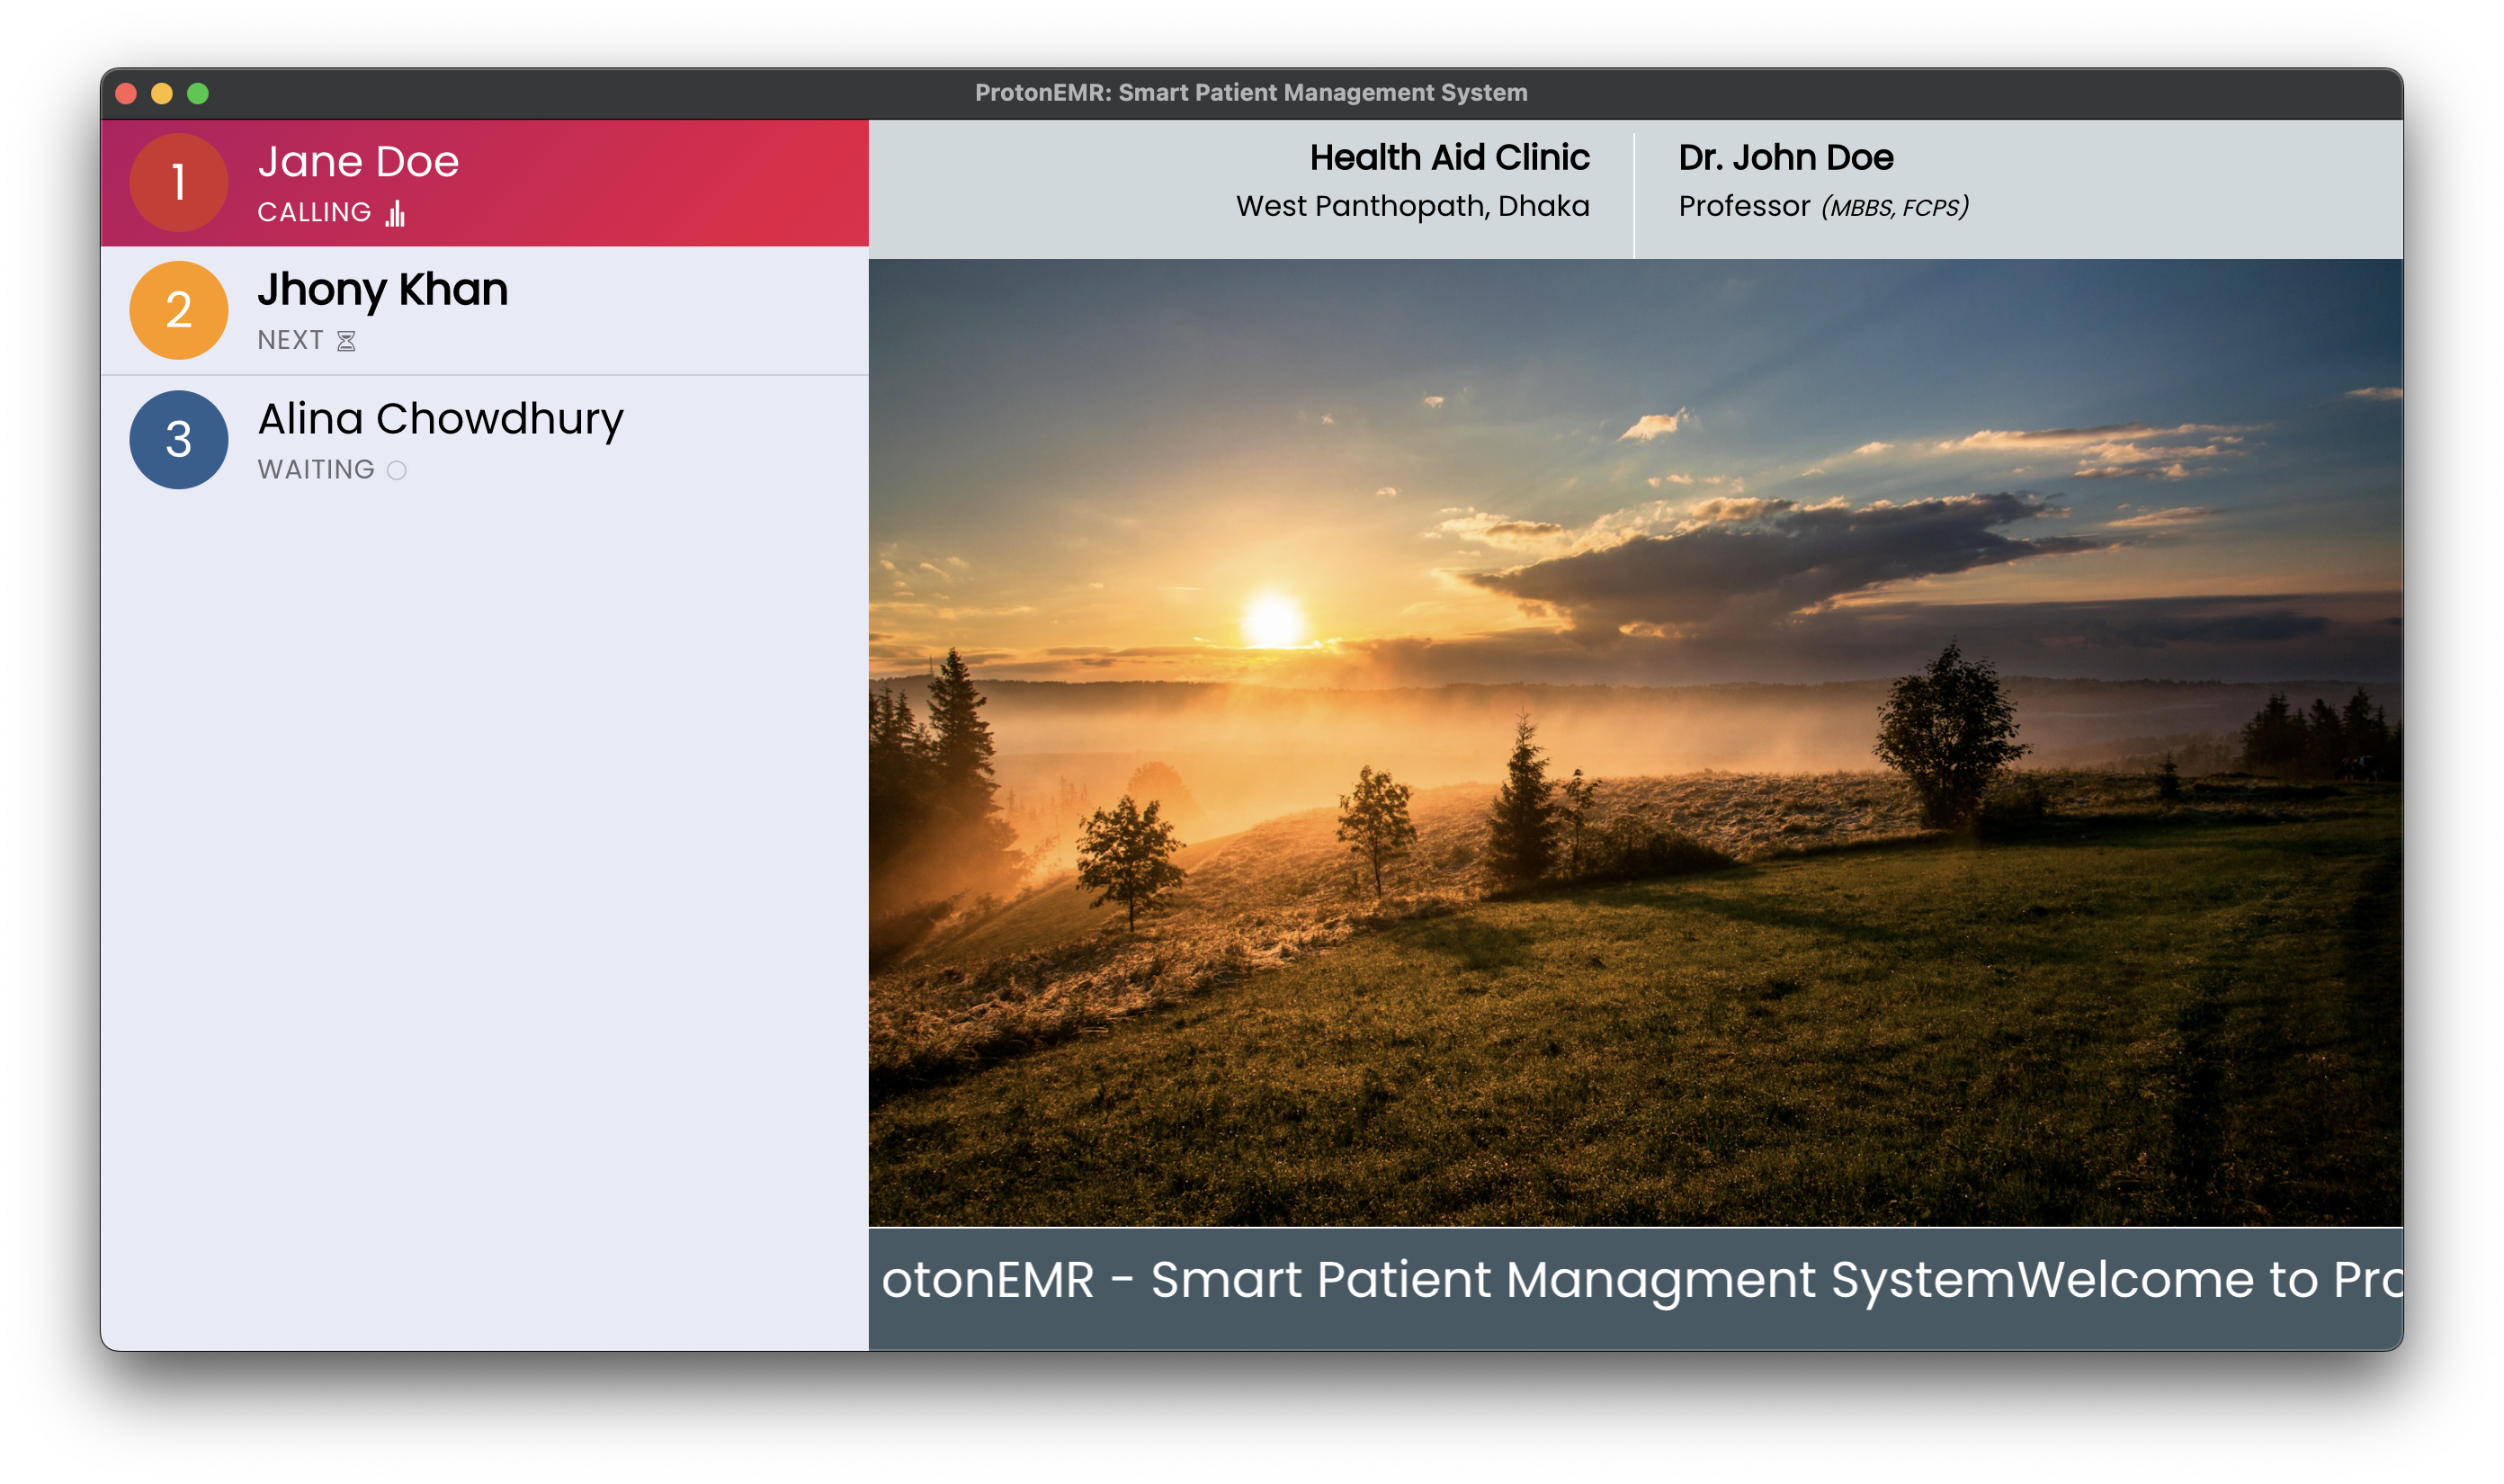
Task: Select the blue number 3 badge
Action: click(x=178, y=440)
